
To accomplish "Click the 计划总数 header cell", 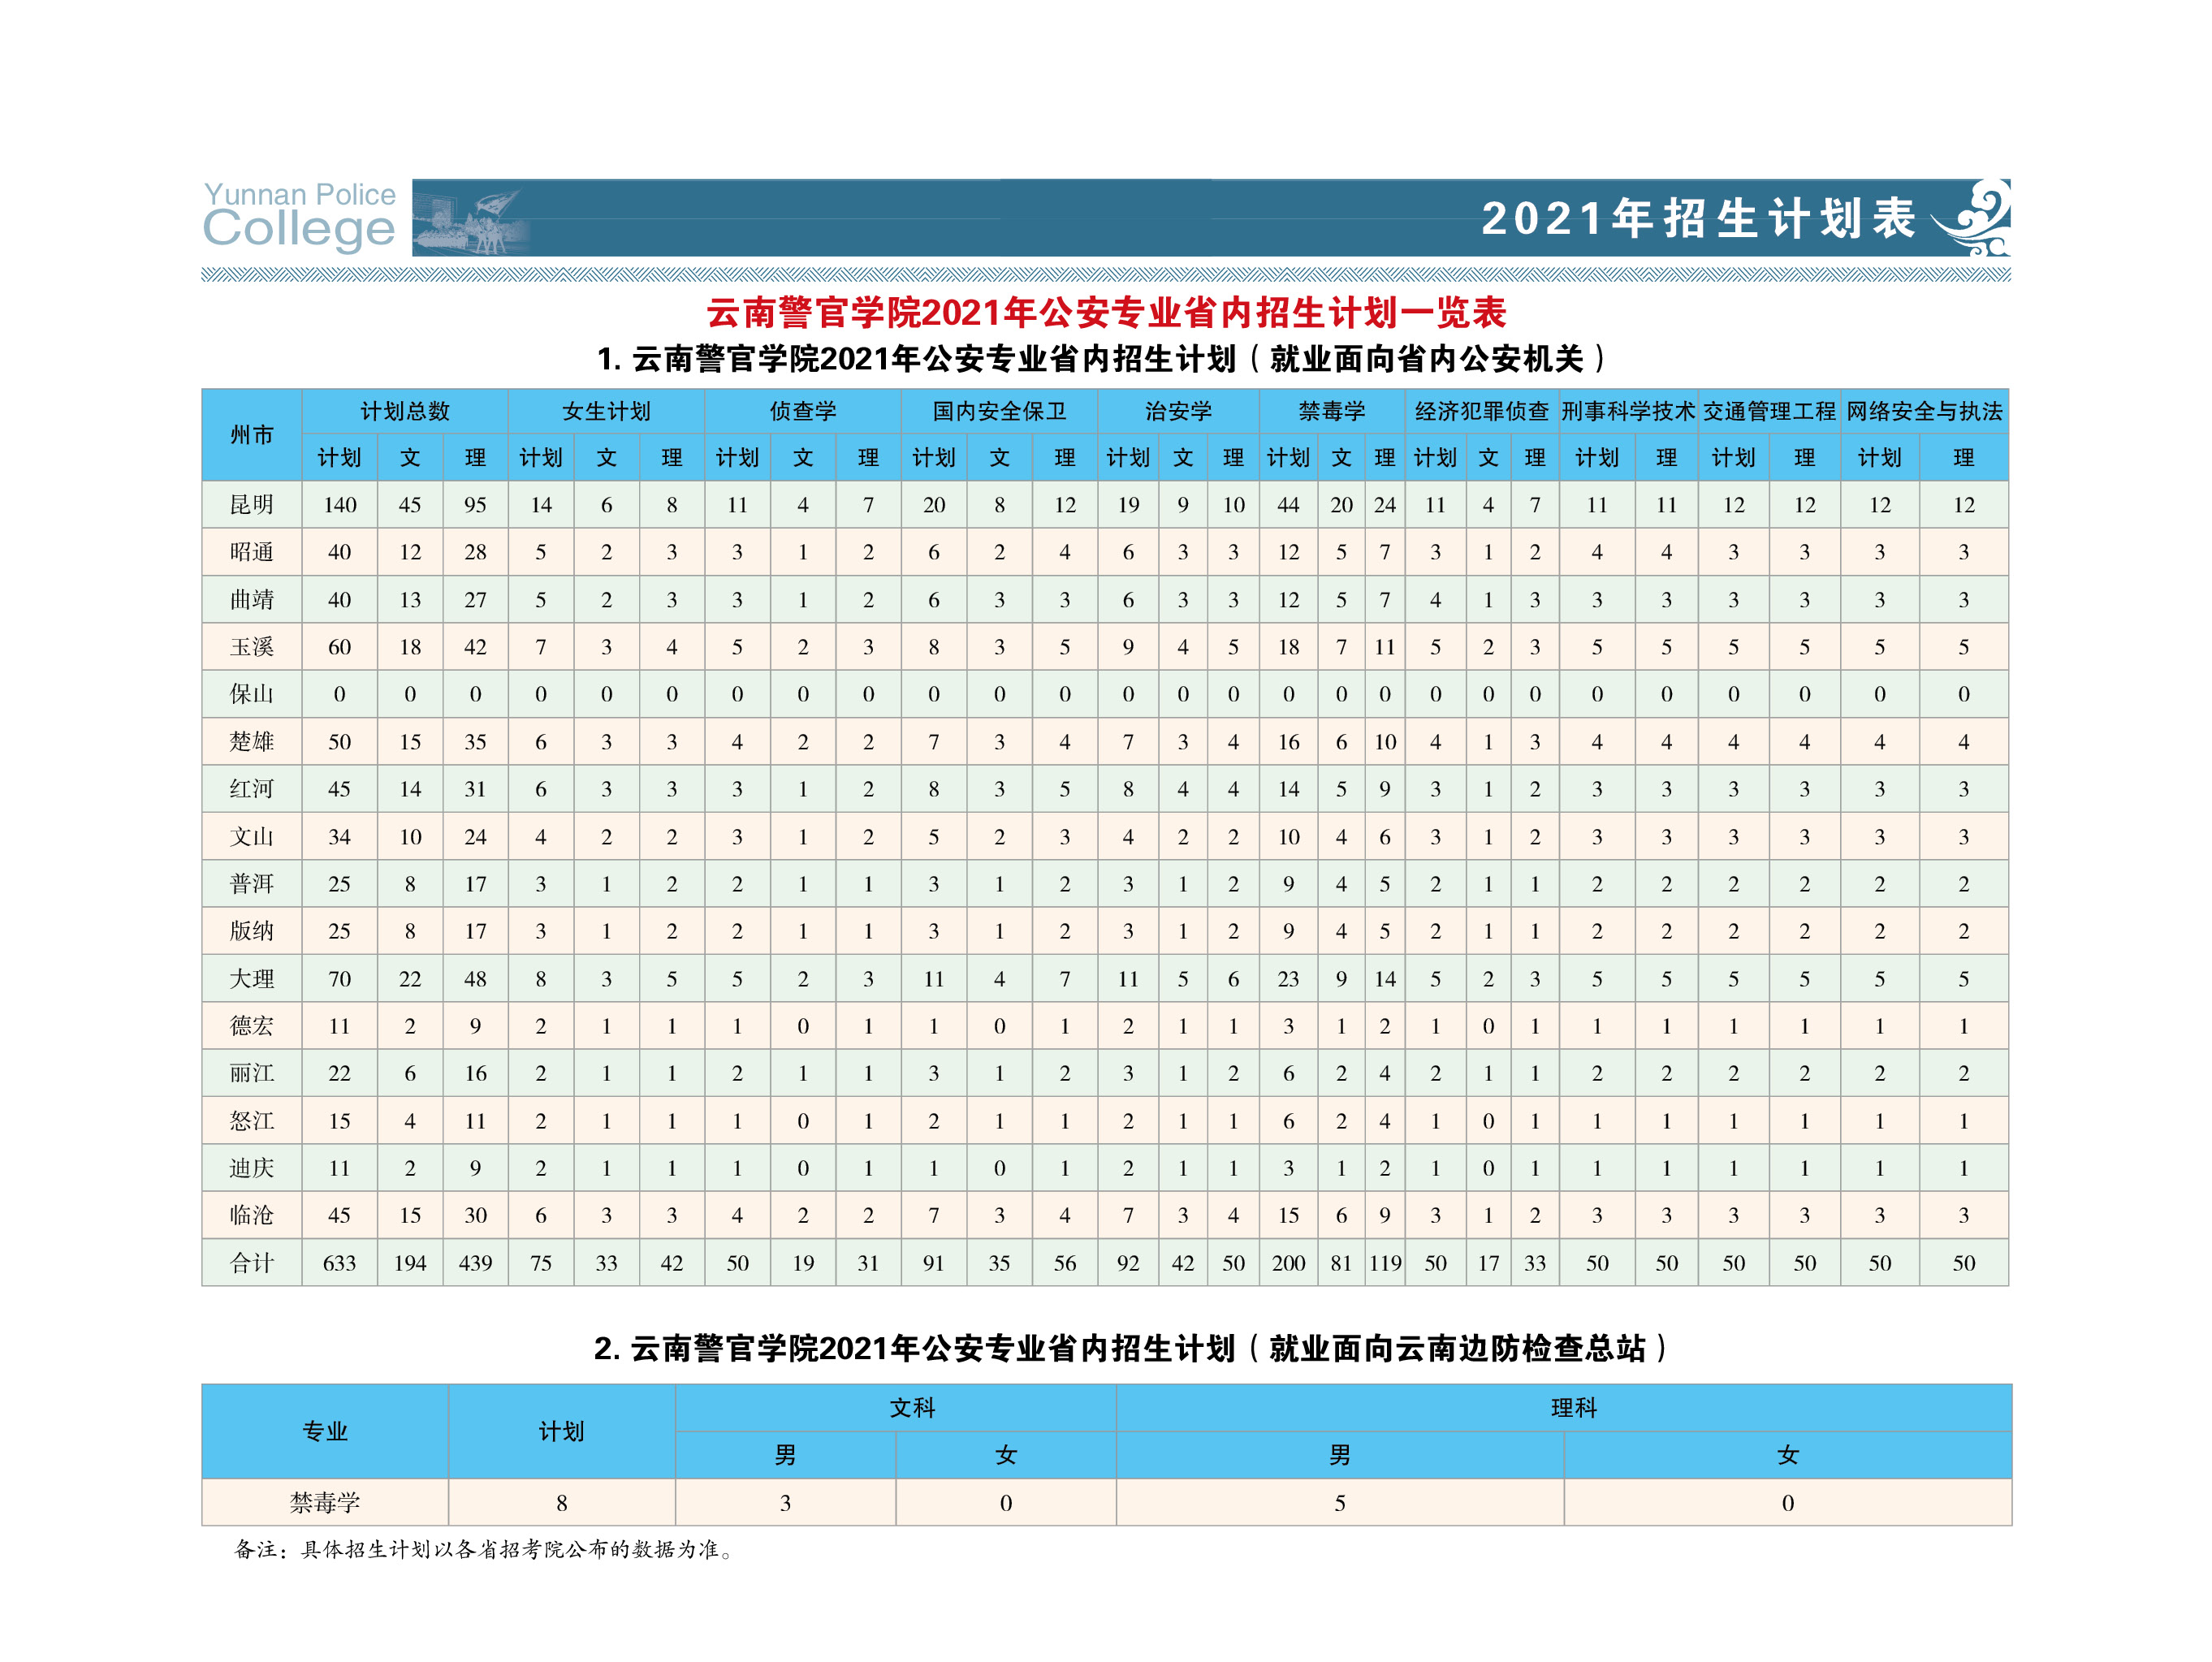I will pos(405,411).
